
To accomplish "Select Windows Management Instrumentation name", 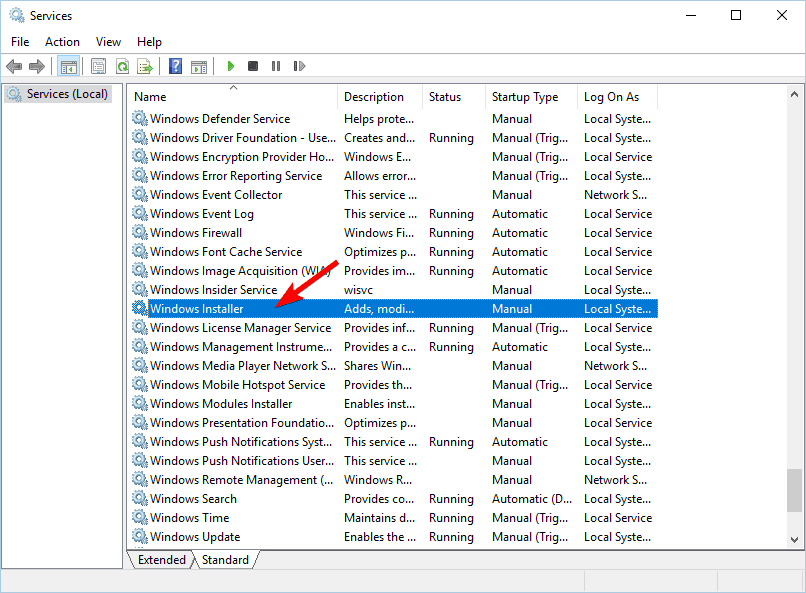I will point(241,347).
